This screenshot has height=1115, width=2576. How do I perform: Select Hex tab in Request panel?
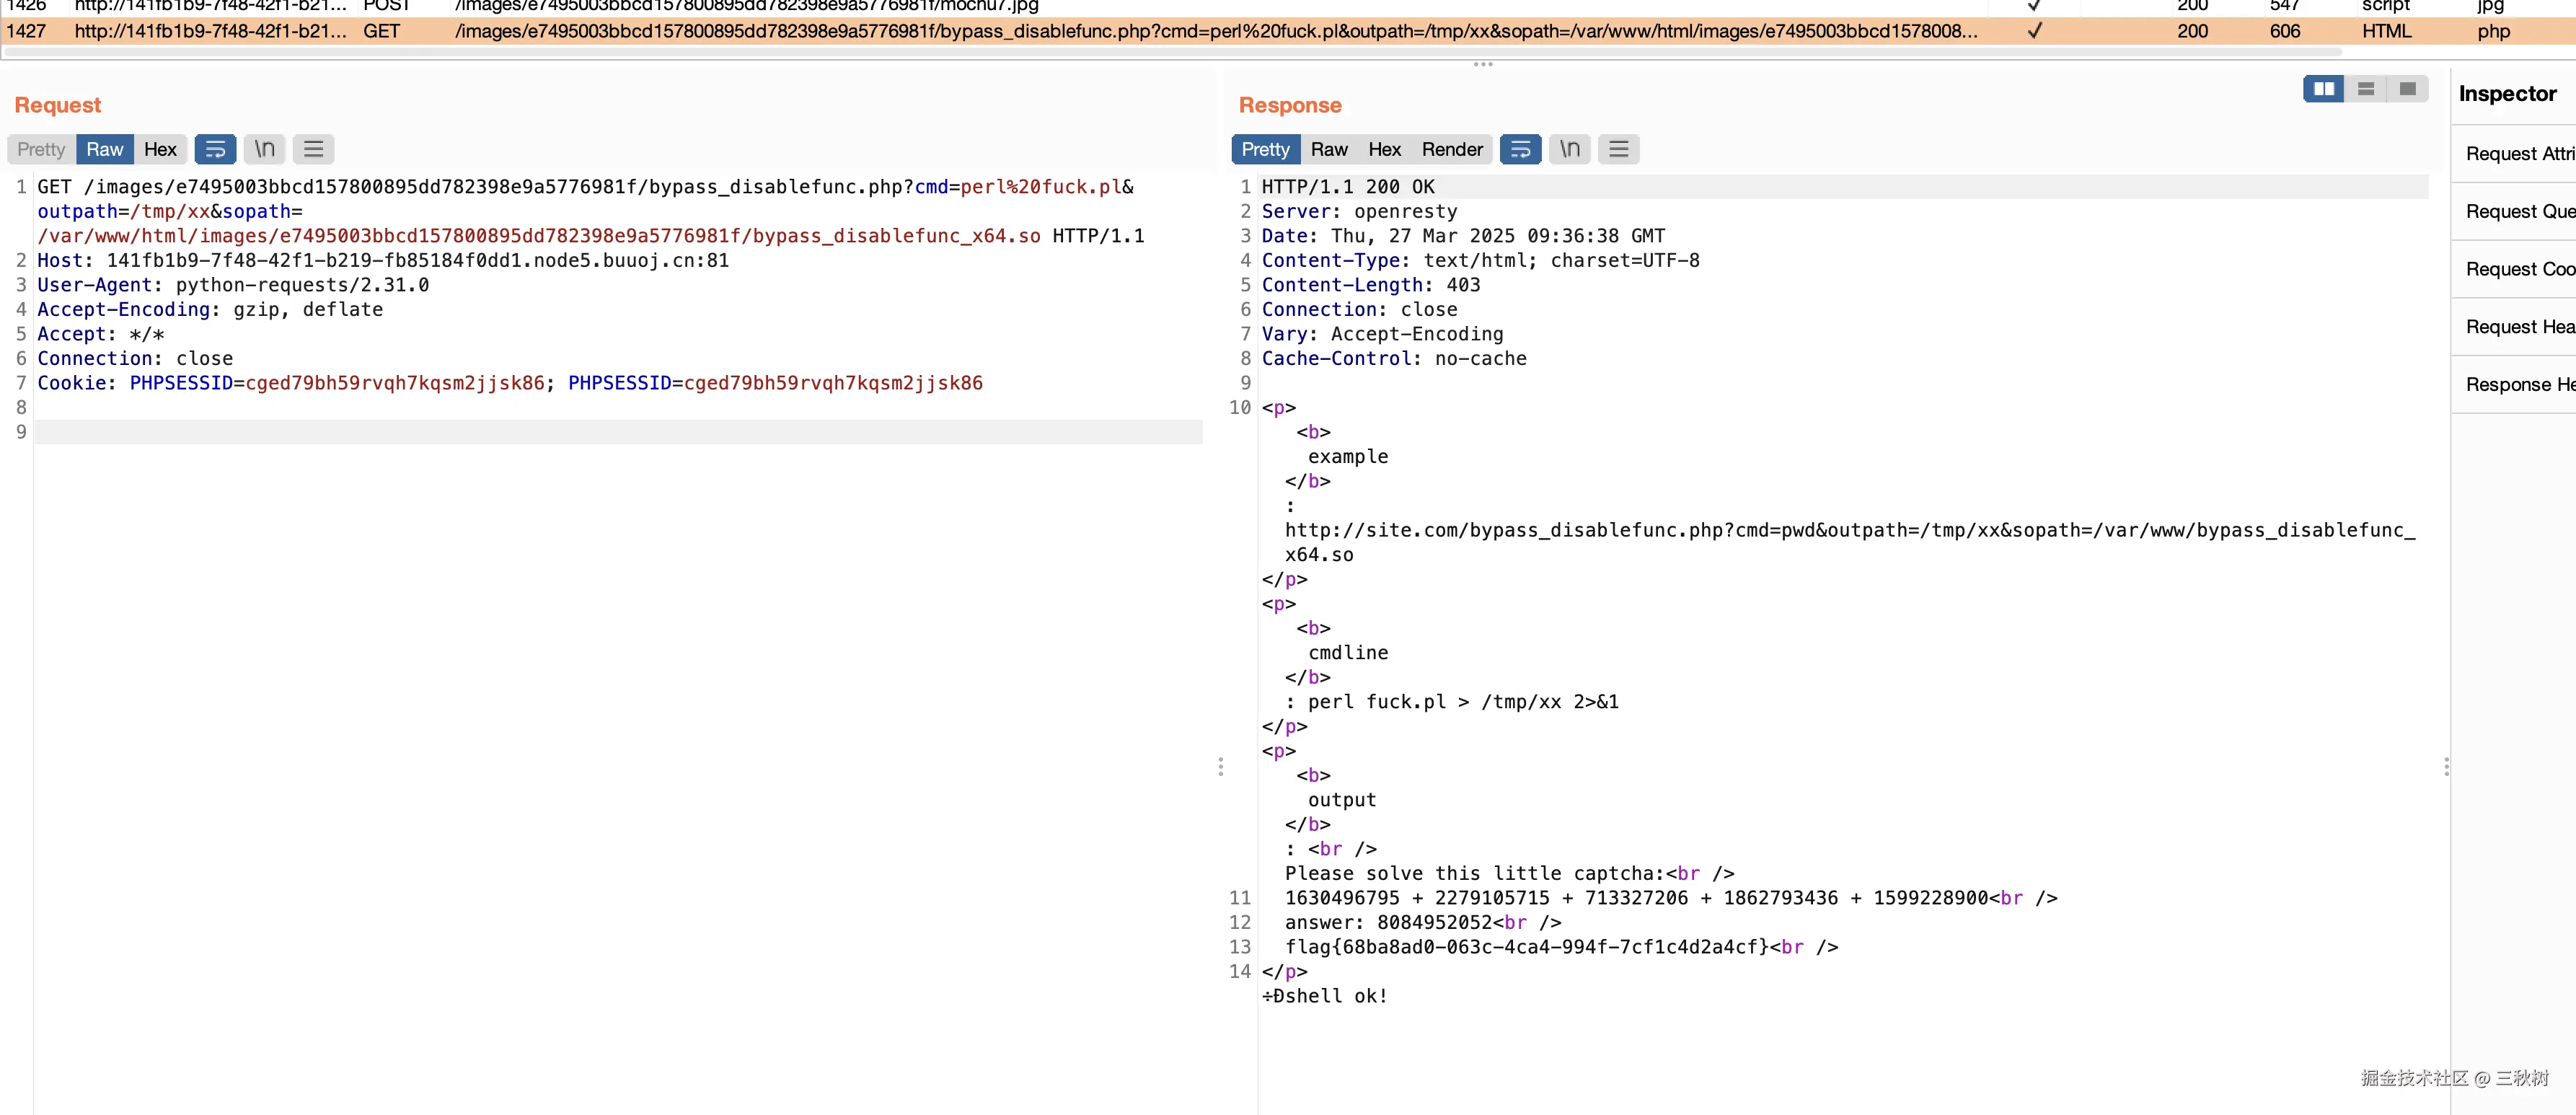click(x=160, y=149)
